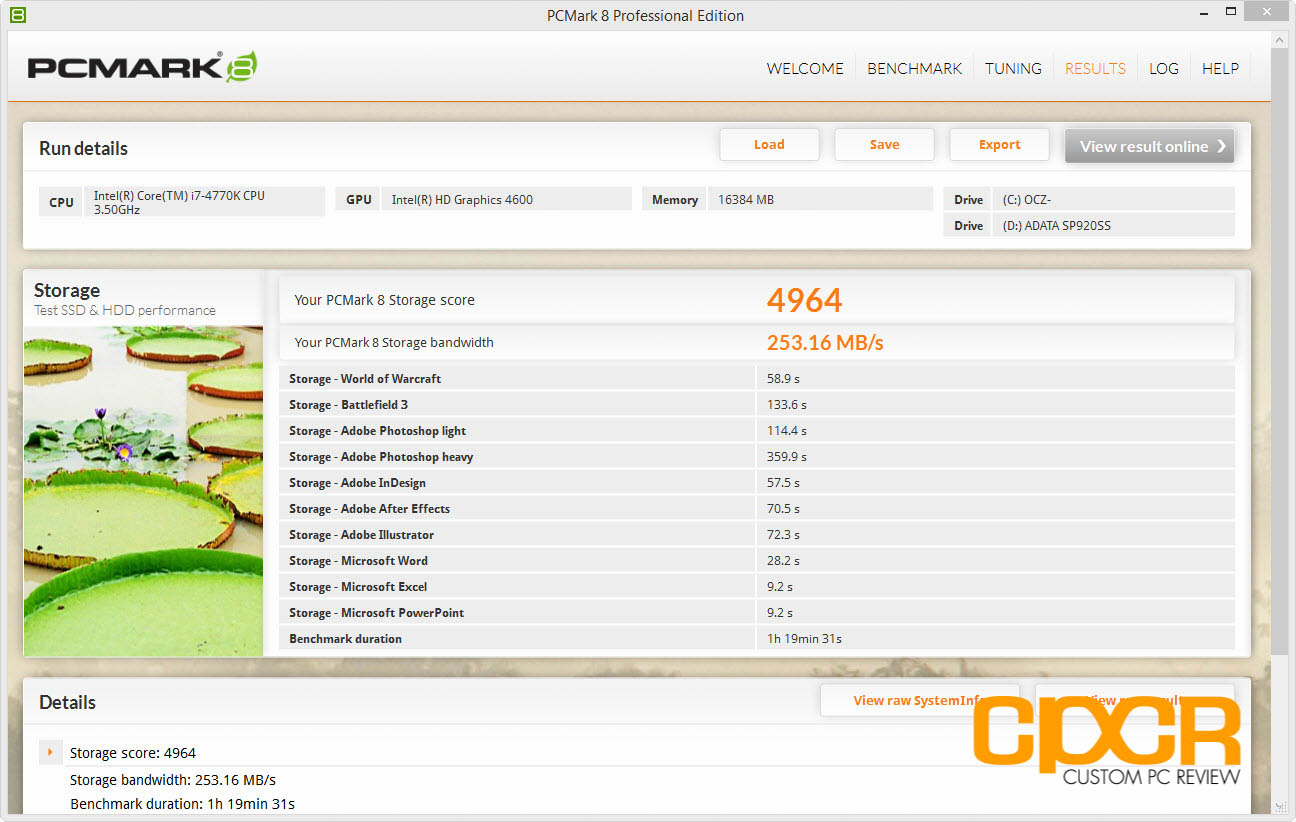Select the Storage - Adobe InDesign row
Screen dimensions: 1296x822
(757, 483)
